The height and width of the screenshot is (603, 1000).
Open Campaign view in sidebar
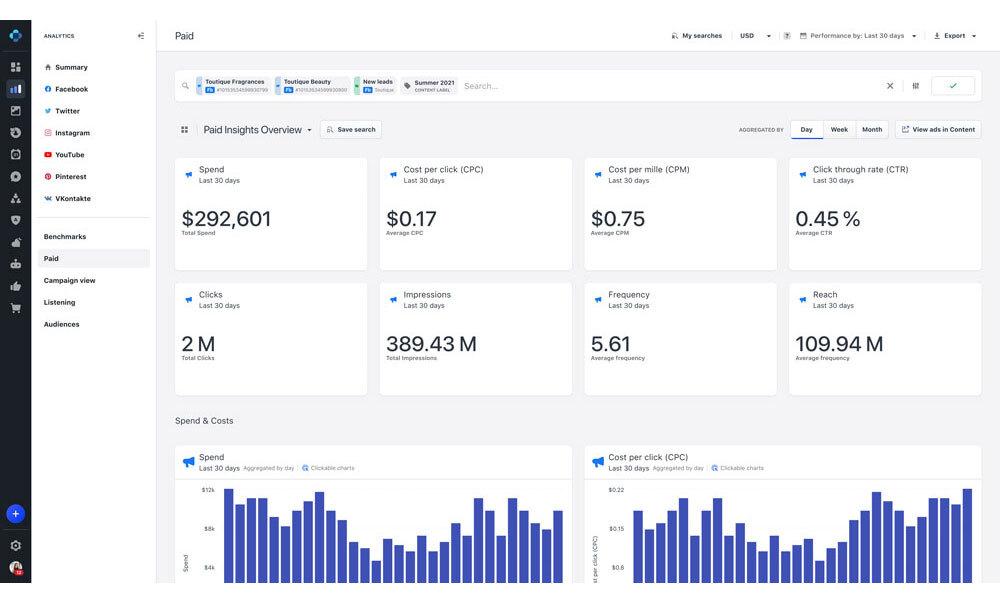click(70, 280)
